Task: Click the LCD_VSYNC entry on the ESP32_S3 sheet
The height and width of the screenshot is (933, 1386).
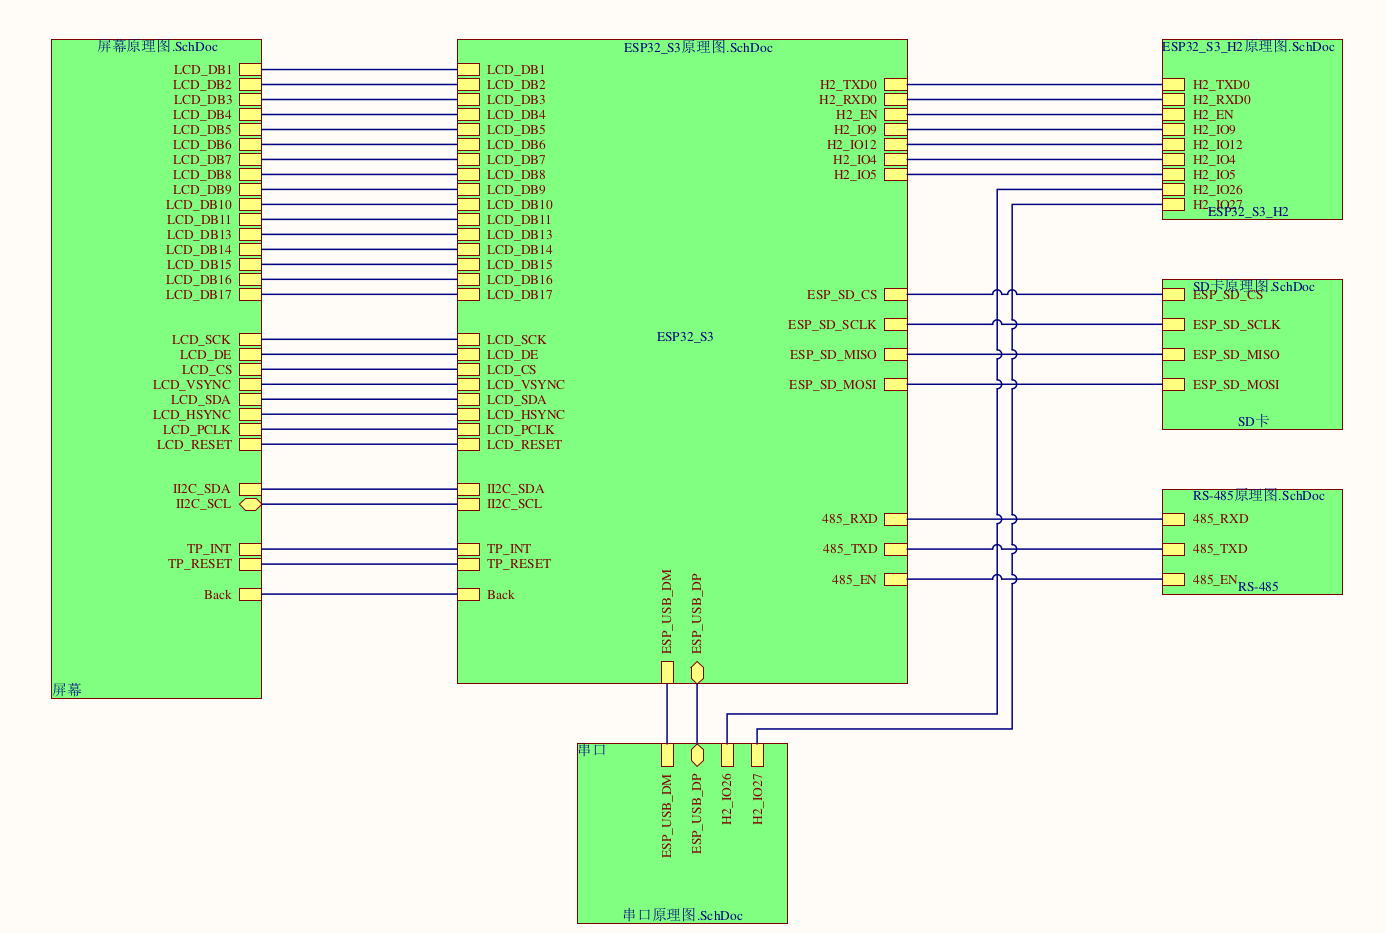Action: tap(469, 385)
